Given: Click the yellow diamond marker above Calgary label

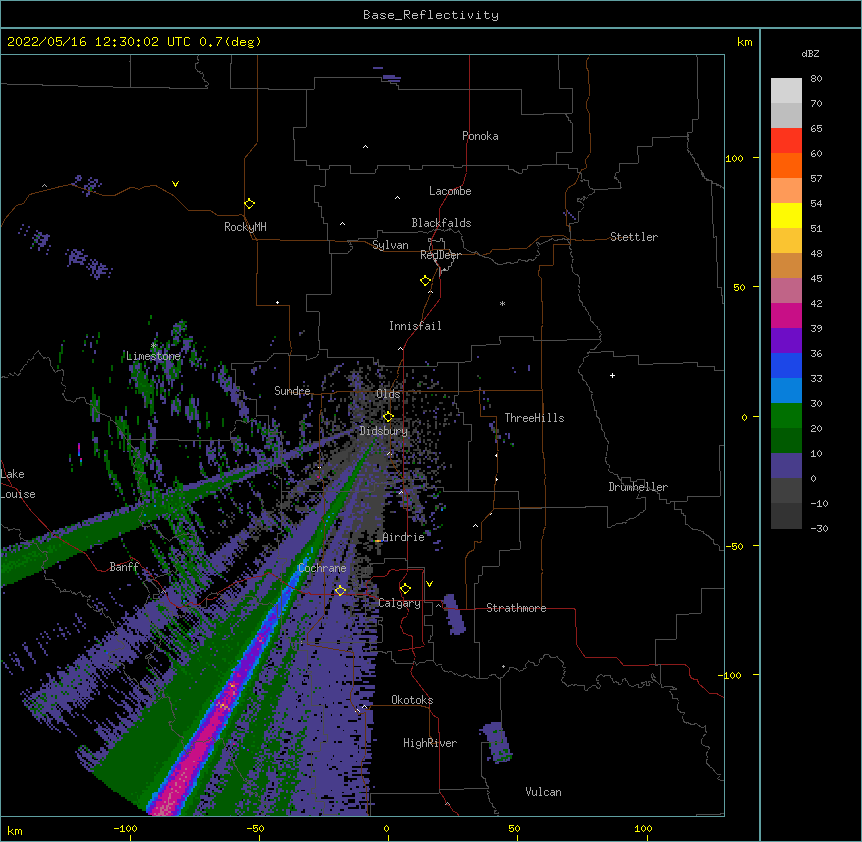Looking at the screenshot, I should click(405, 589).
